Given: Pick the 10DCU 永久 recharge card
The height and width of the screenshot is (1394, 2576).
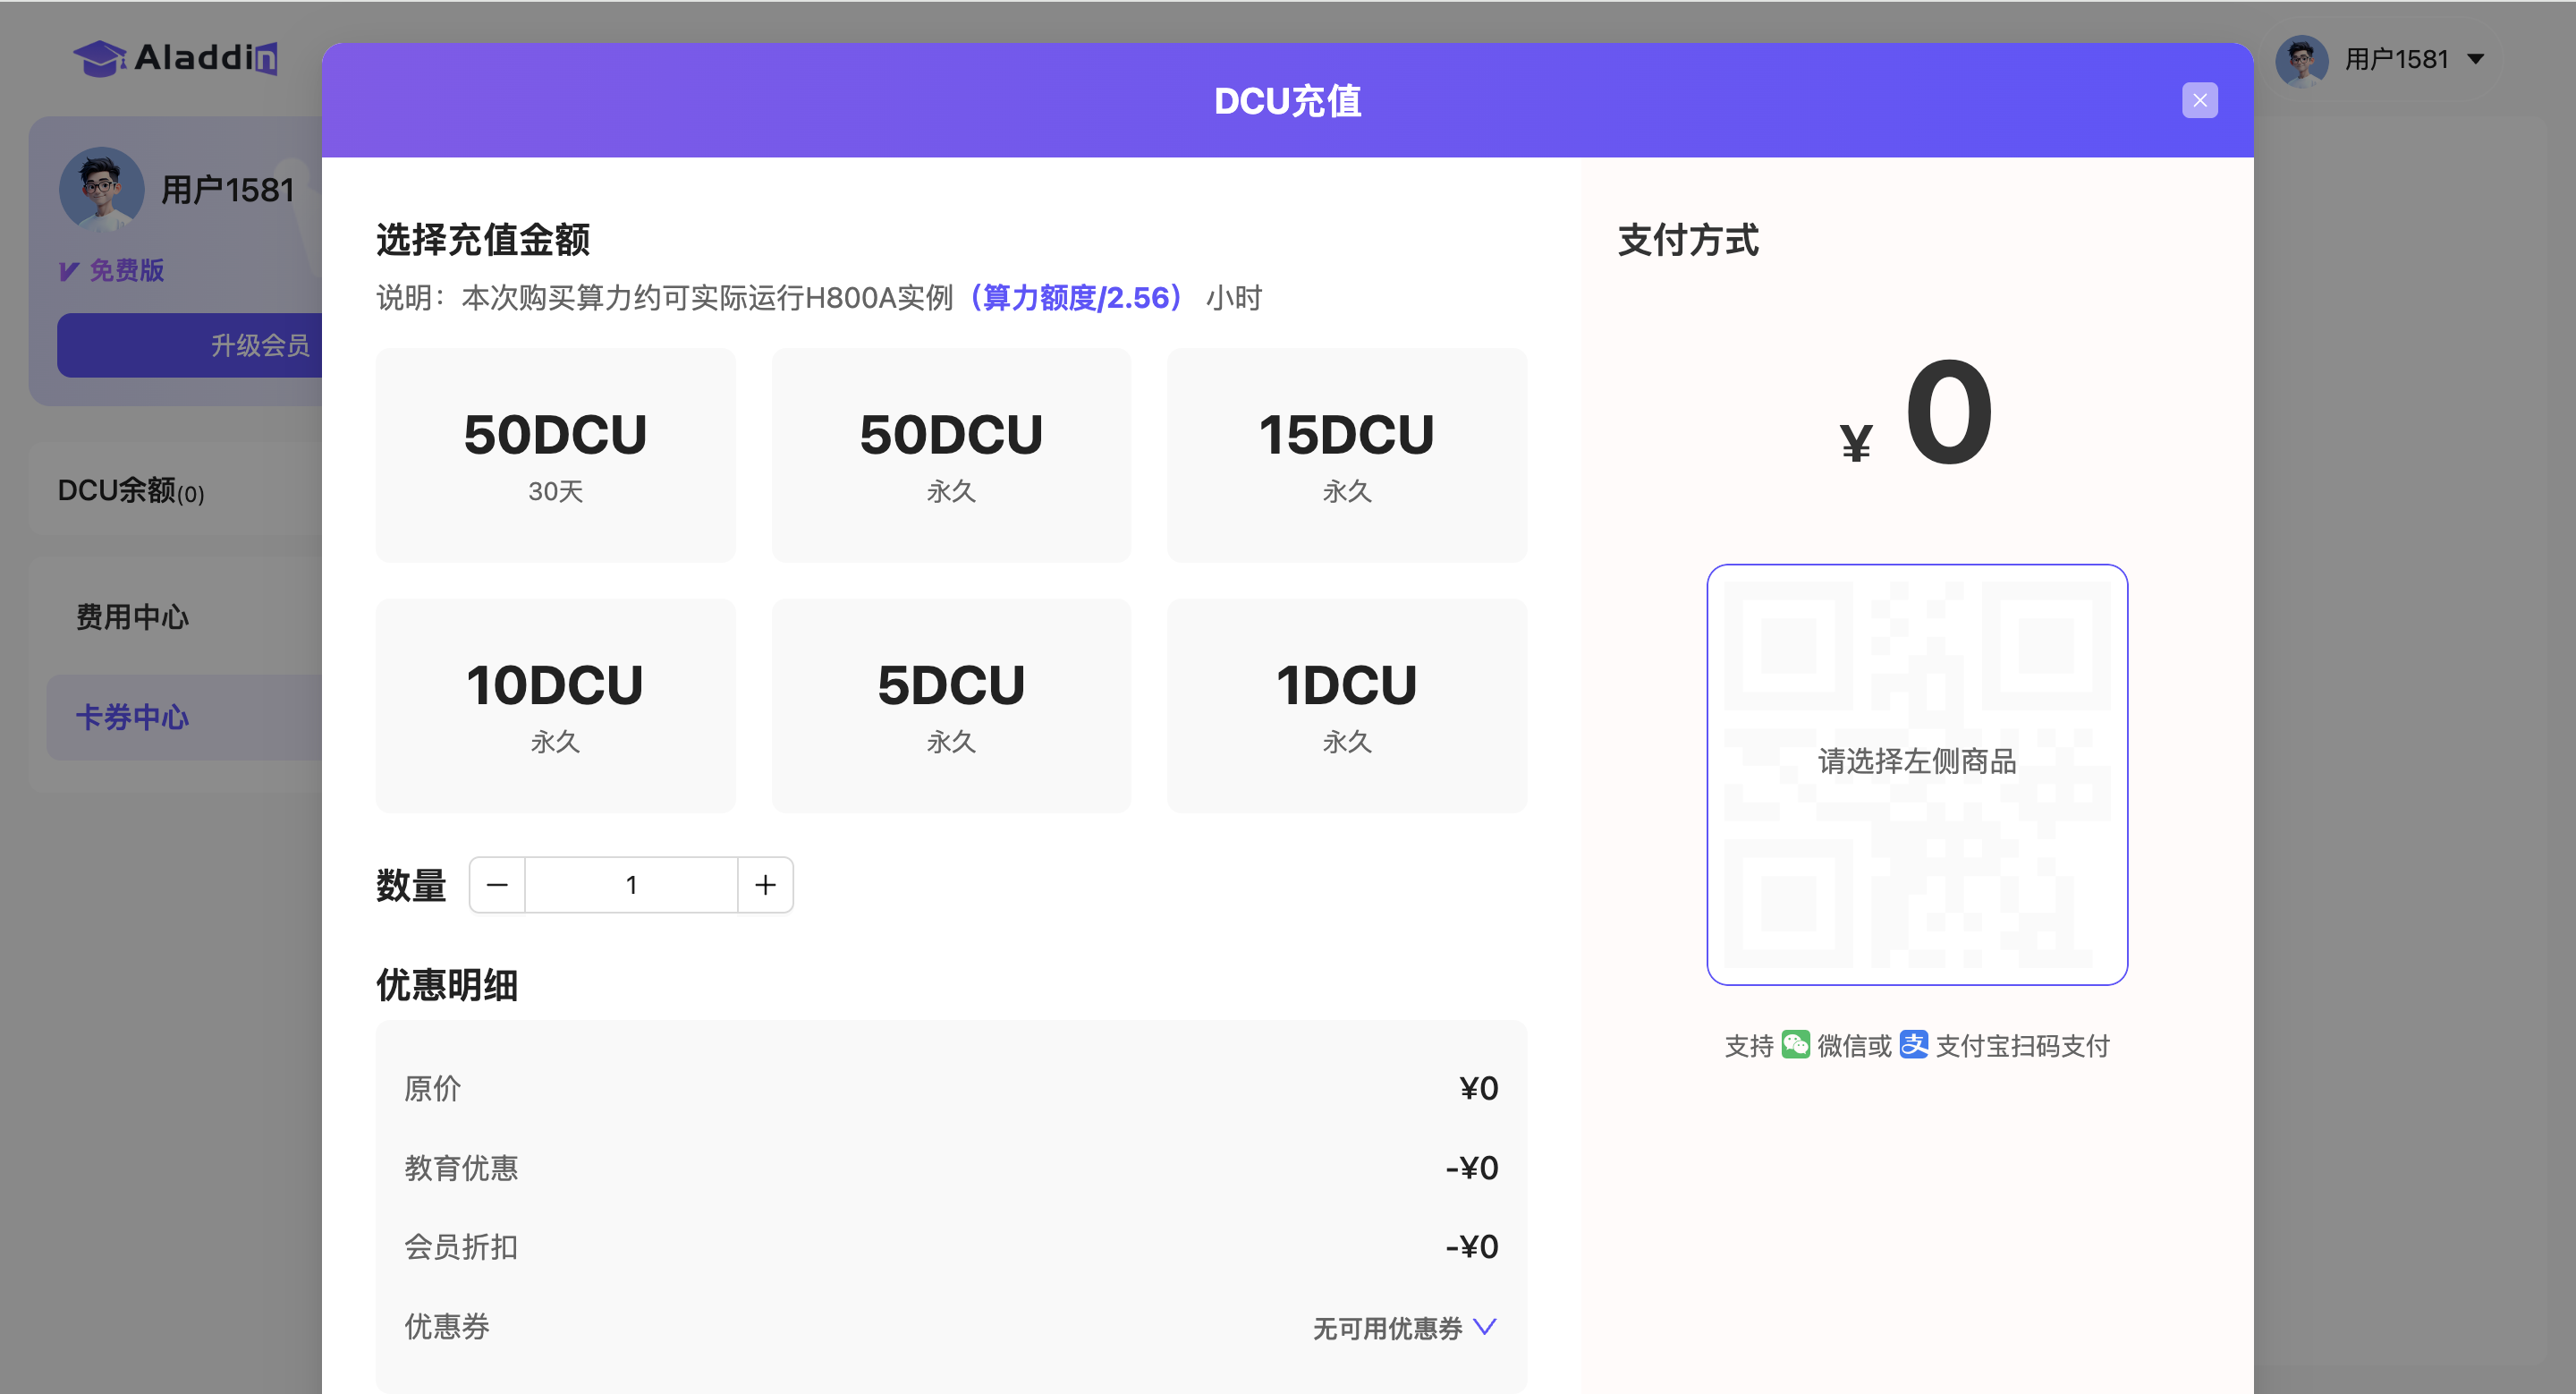Looking at the screenshot, I should [x=555, y=706].
